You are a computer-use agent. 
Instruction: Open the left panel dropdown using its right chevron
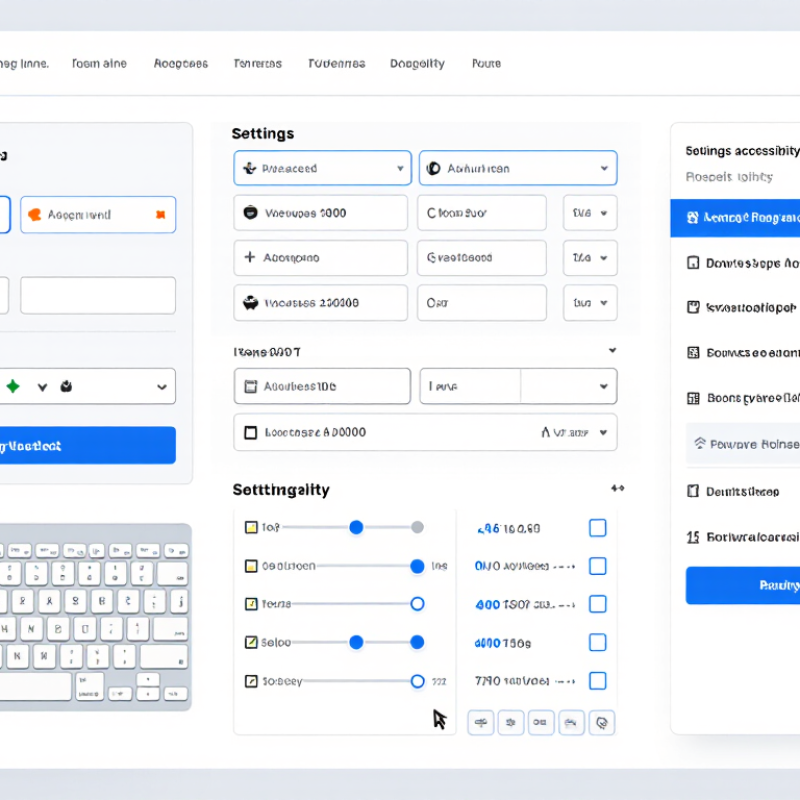(162, 387)
